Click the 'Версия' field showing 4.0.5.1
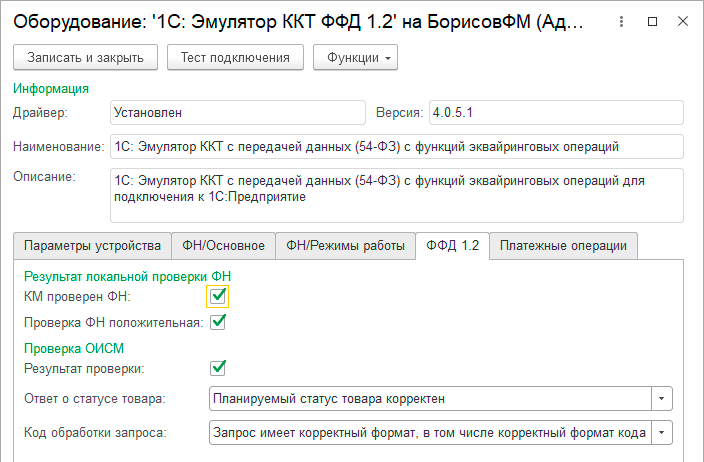 pos(554,113)
